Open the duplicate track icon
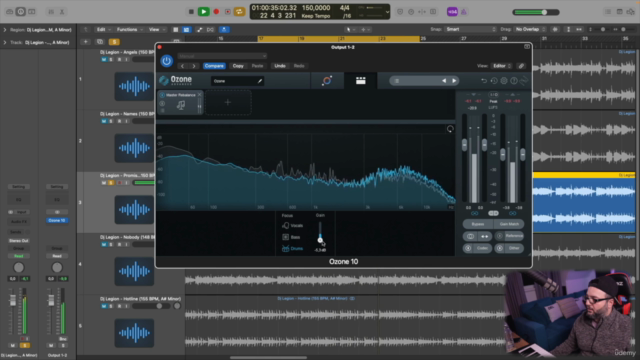The width and height of the screenshot is (640, 360). click(100, 42)
